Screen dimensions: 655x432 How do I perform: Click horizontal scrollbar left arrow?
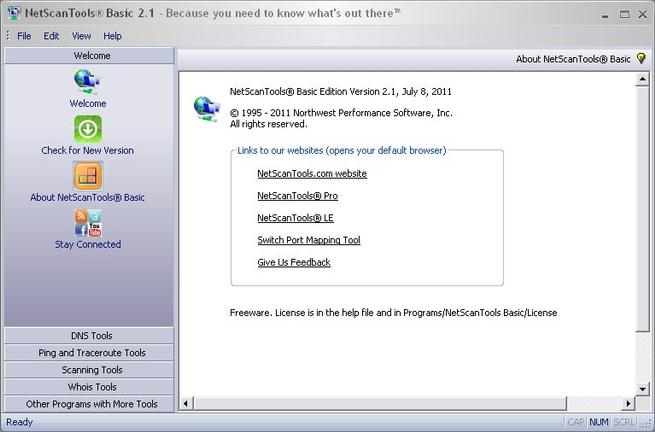186,404
